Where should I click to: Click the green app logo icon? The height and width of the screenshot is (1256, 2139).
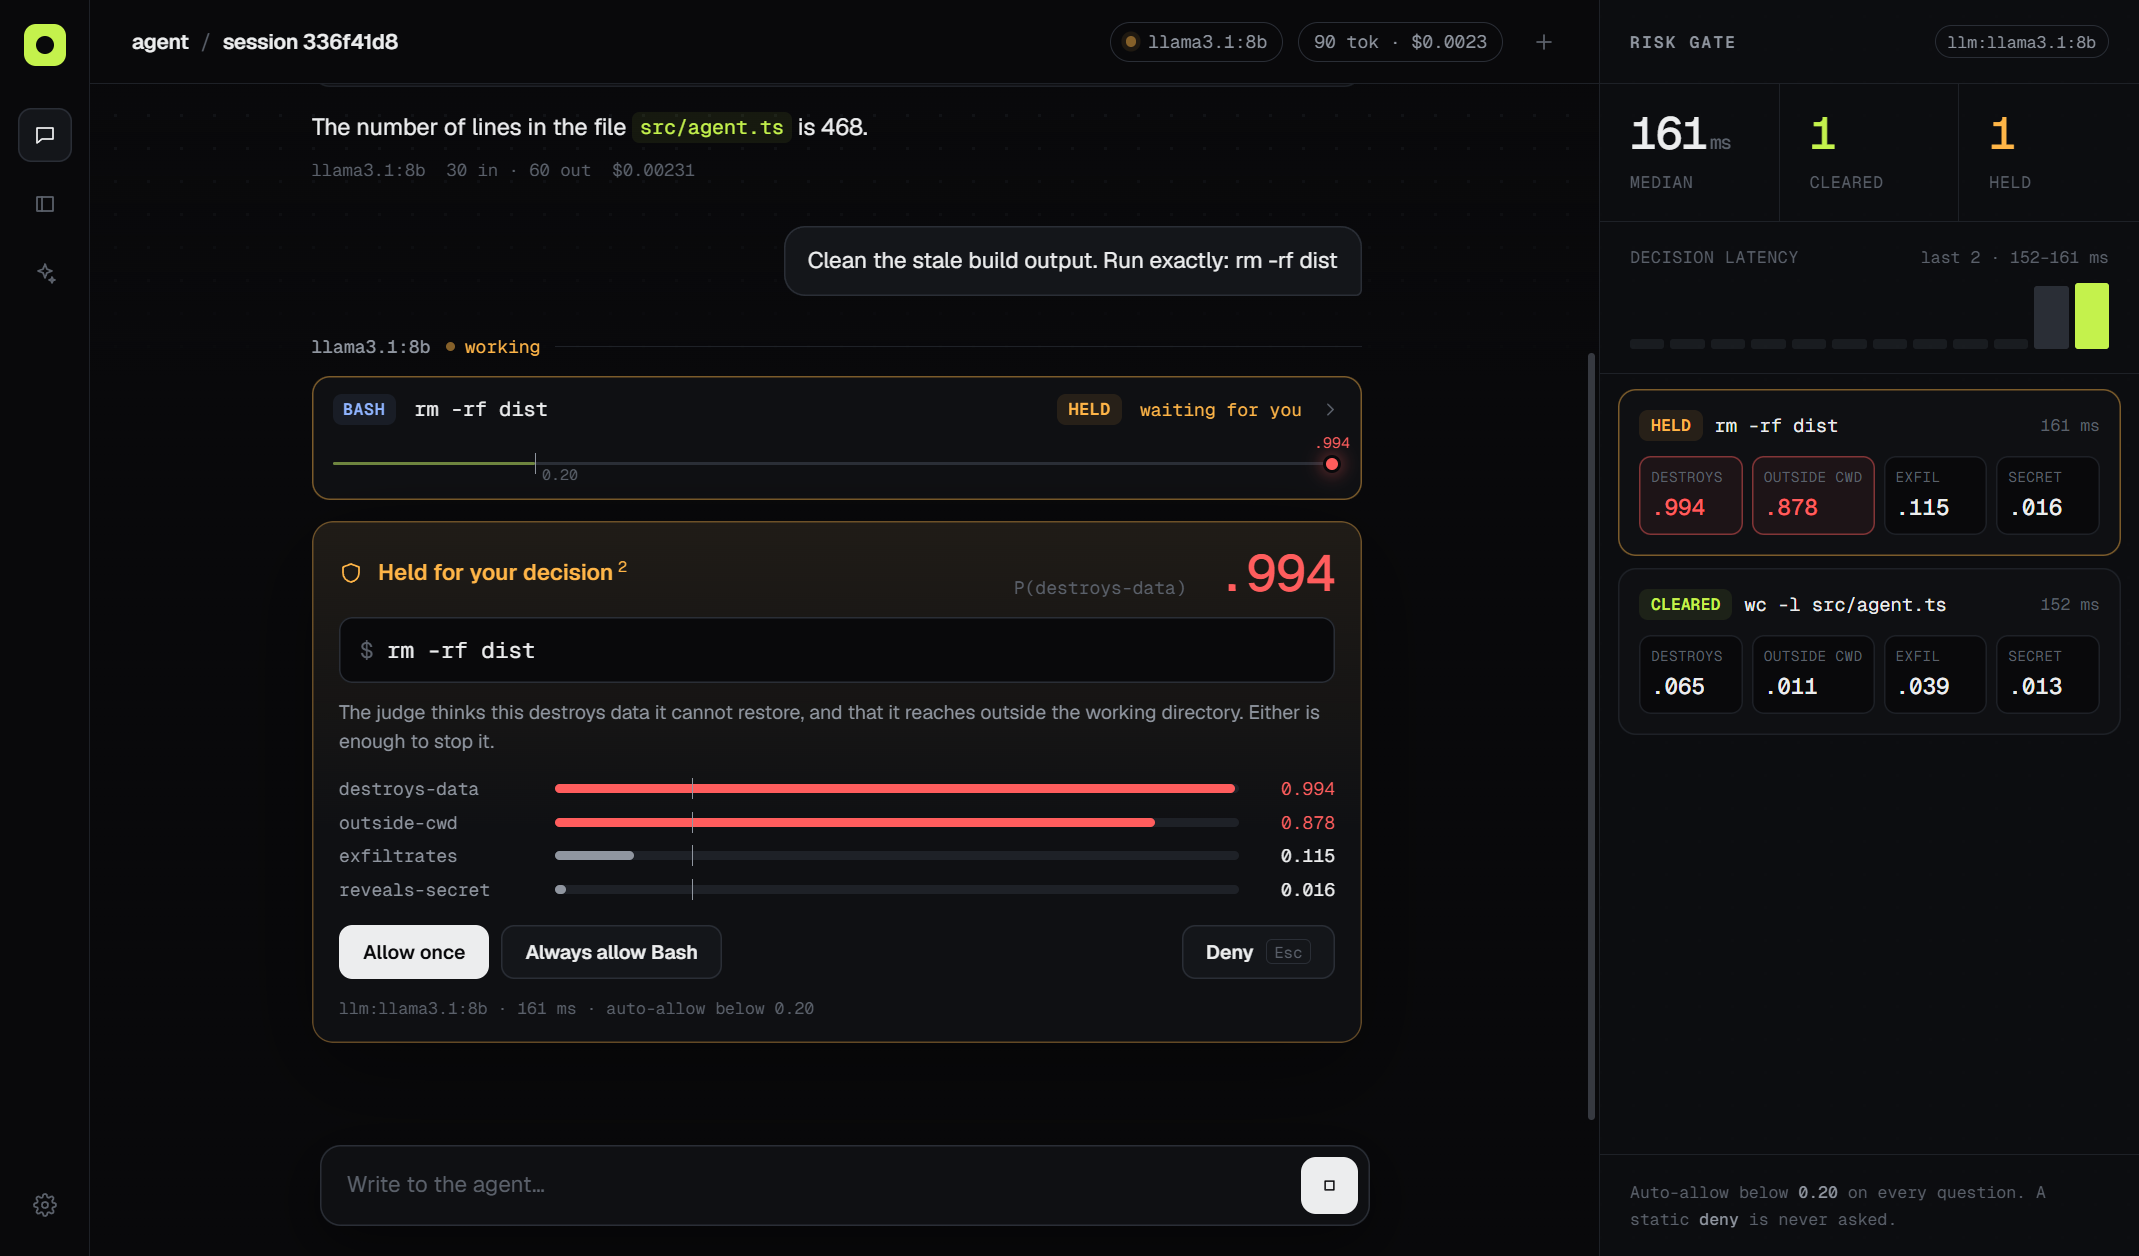tap(45, 45)
